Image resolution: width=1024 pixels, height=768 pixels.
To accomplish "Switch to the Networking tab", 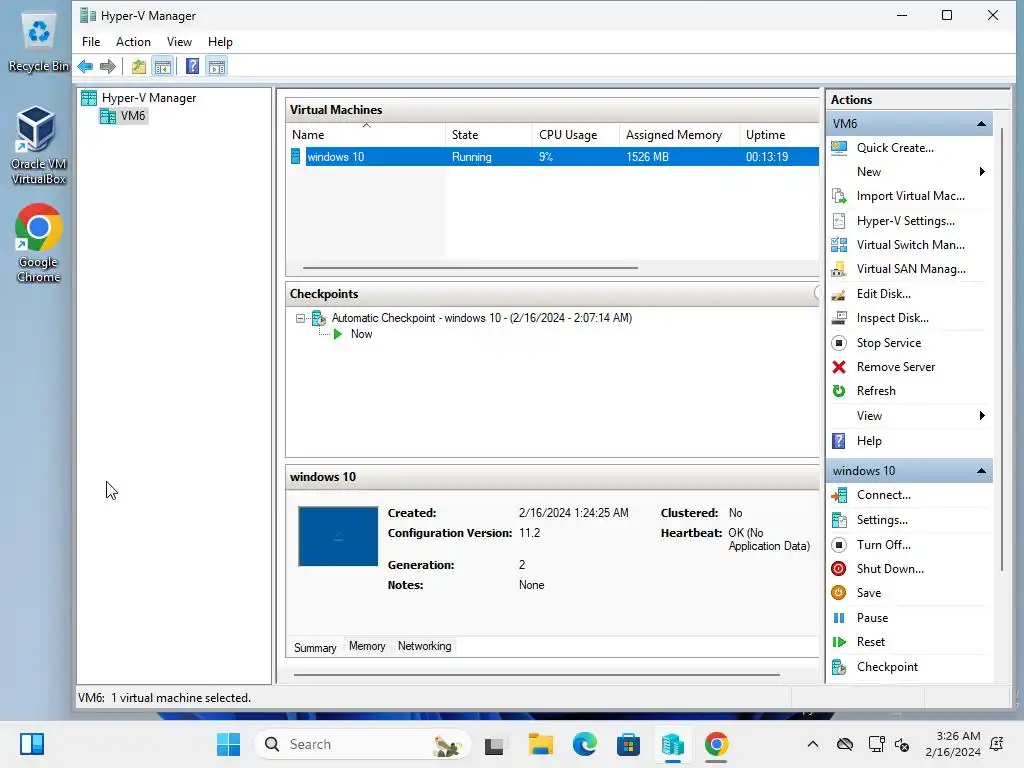I will tap(424, 646).
